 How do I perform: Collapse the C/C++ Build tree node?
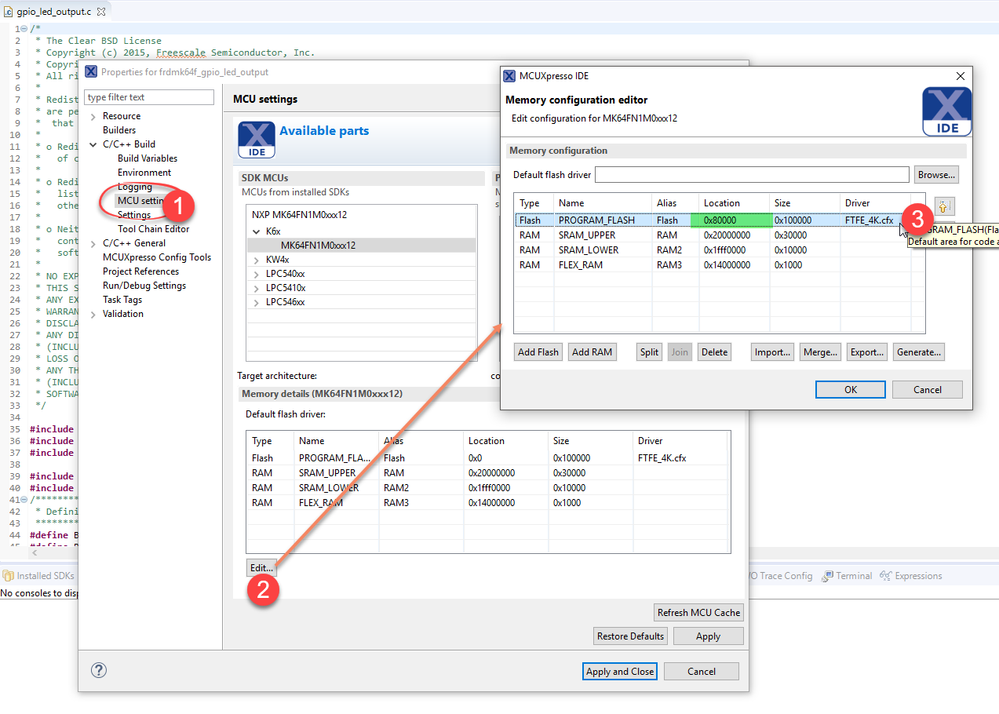tap(93, 145)
